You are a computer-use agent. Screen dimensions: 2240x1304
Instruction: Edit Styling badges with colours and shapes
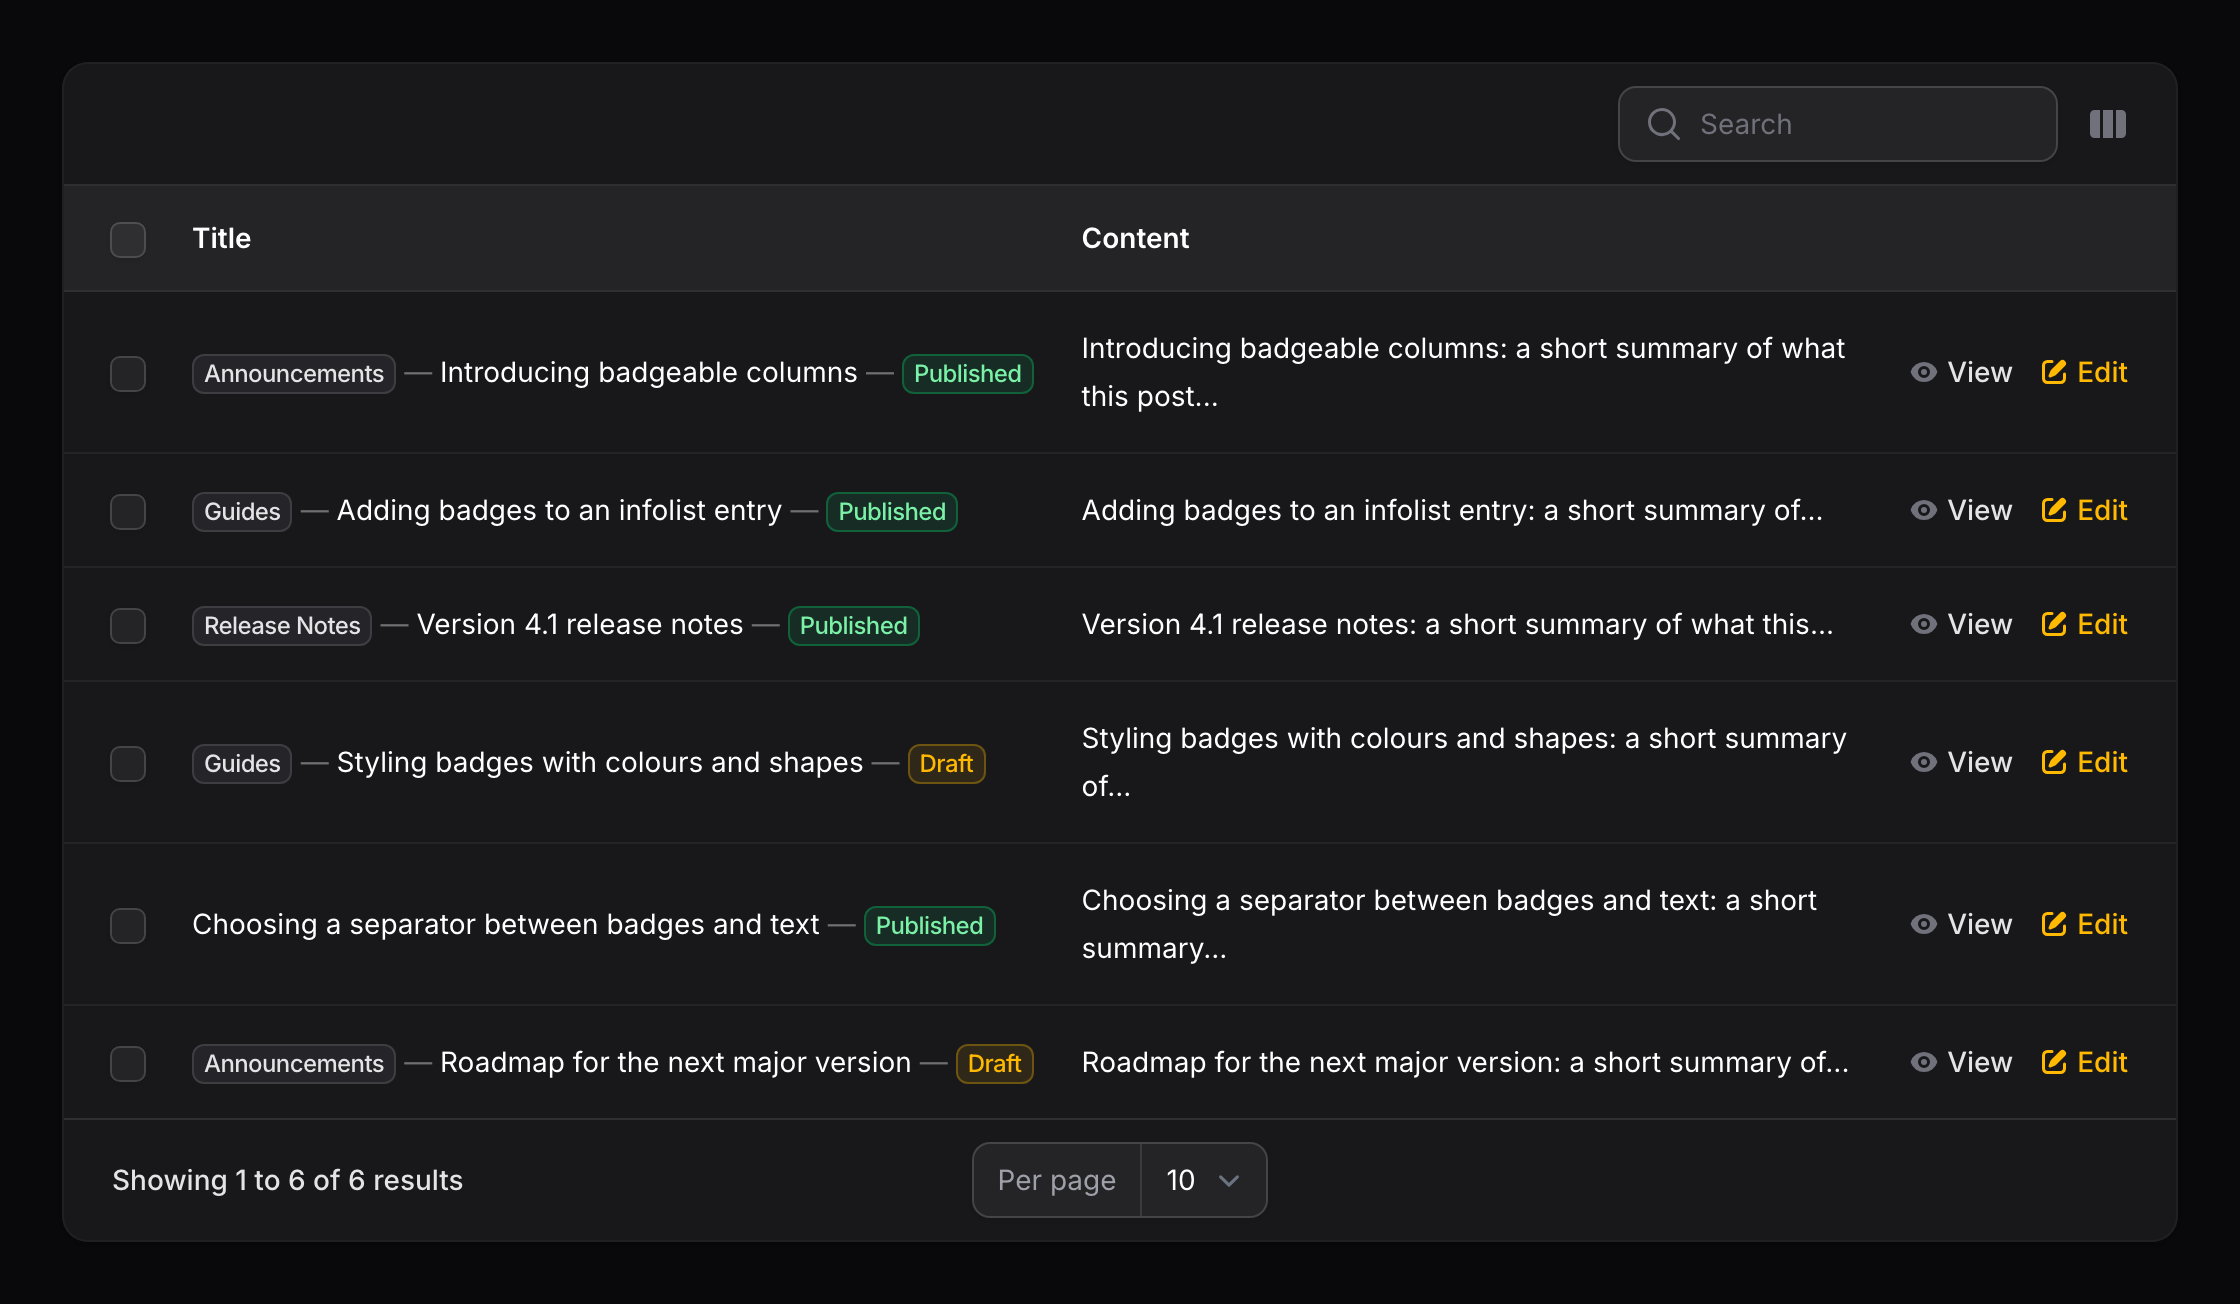pos(2084,763)
